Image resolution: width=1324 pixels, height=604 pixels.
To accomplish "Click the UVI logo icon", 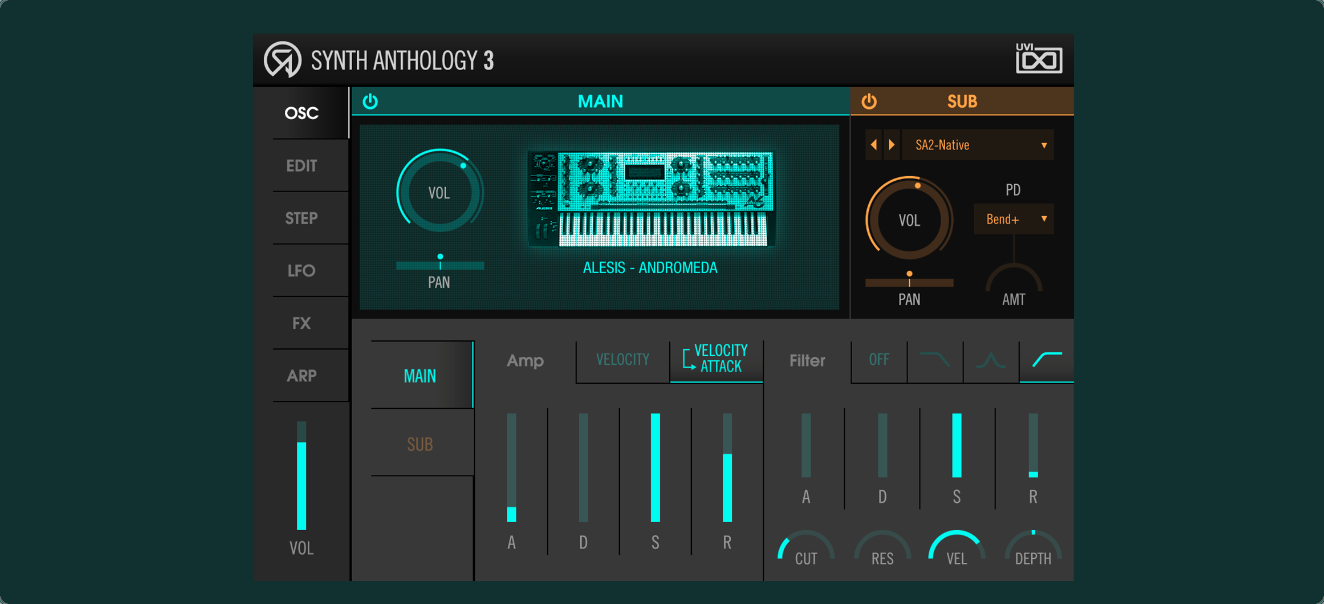I will click(x=1039, y=59).
